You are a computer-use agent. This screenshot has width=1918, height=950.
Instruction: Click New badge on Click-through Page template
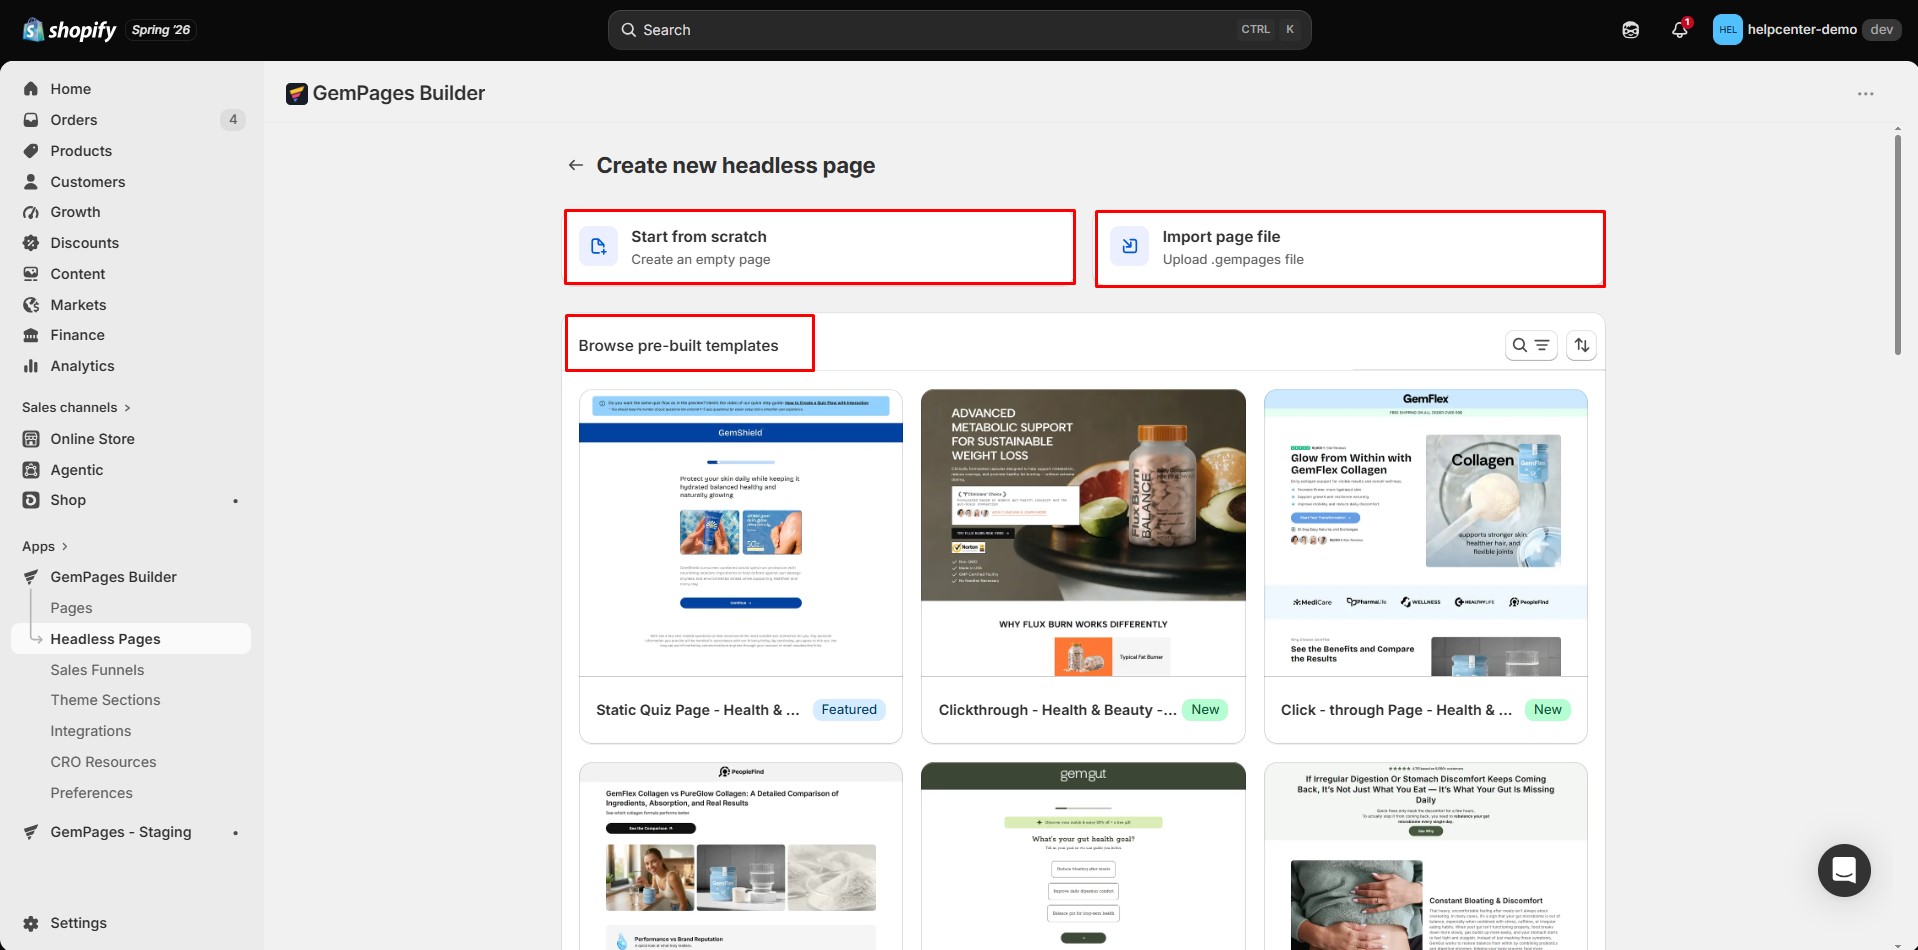click(x=1547, y=710)
